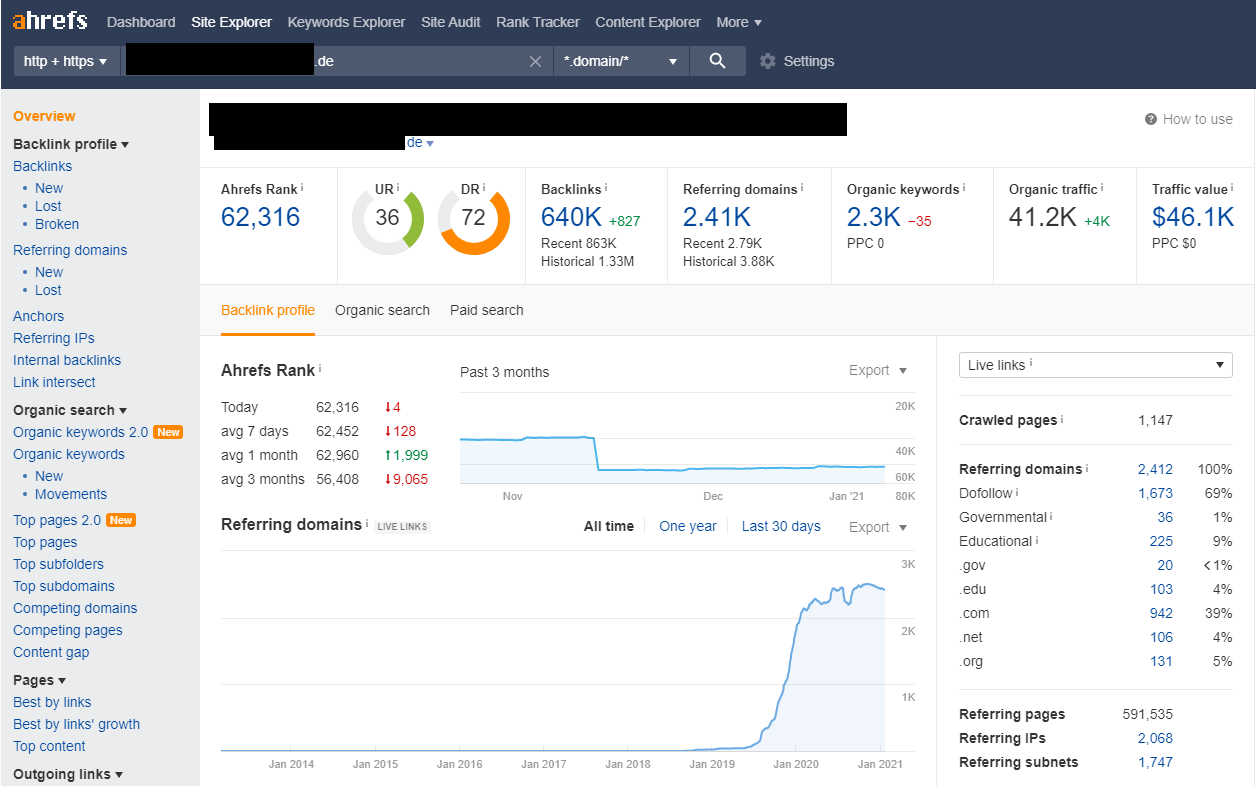This screenshot has width=1257, height=788.
Task: Open Export dropdown for Ahrefs Rank chart
Action: point(878,370)
